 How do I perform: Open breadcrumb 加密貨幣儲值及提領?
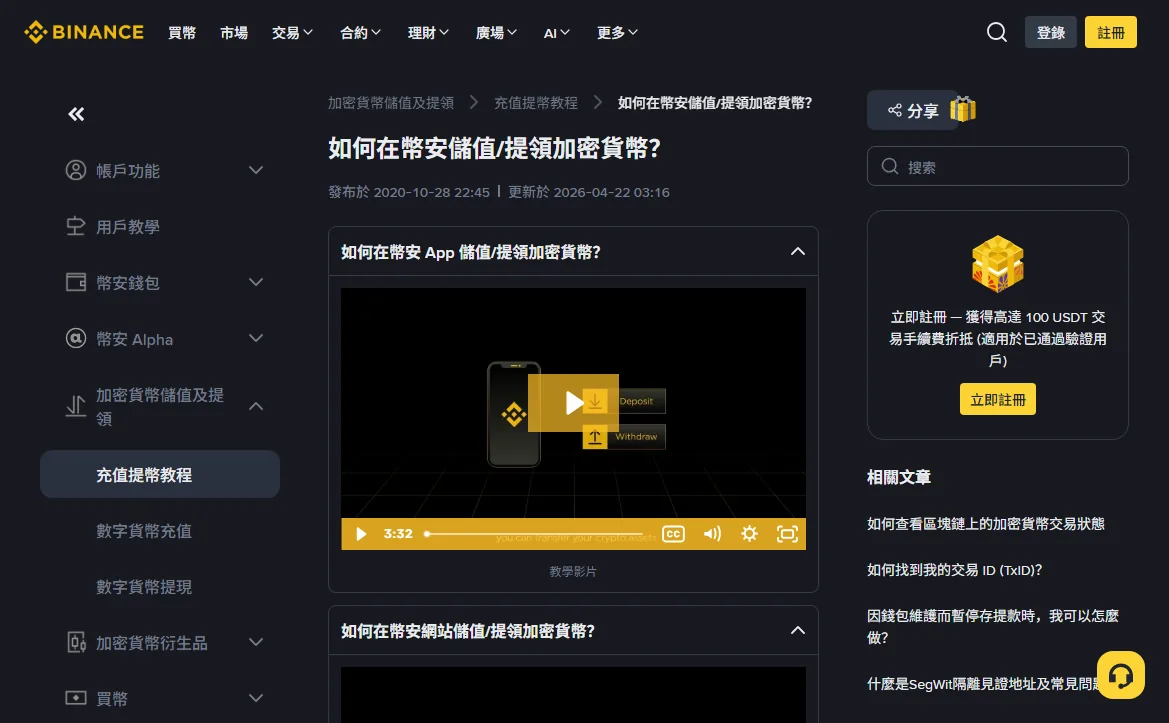[x=391, y=103]
